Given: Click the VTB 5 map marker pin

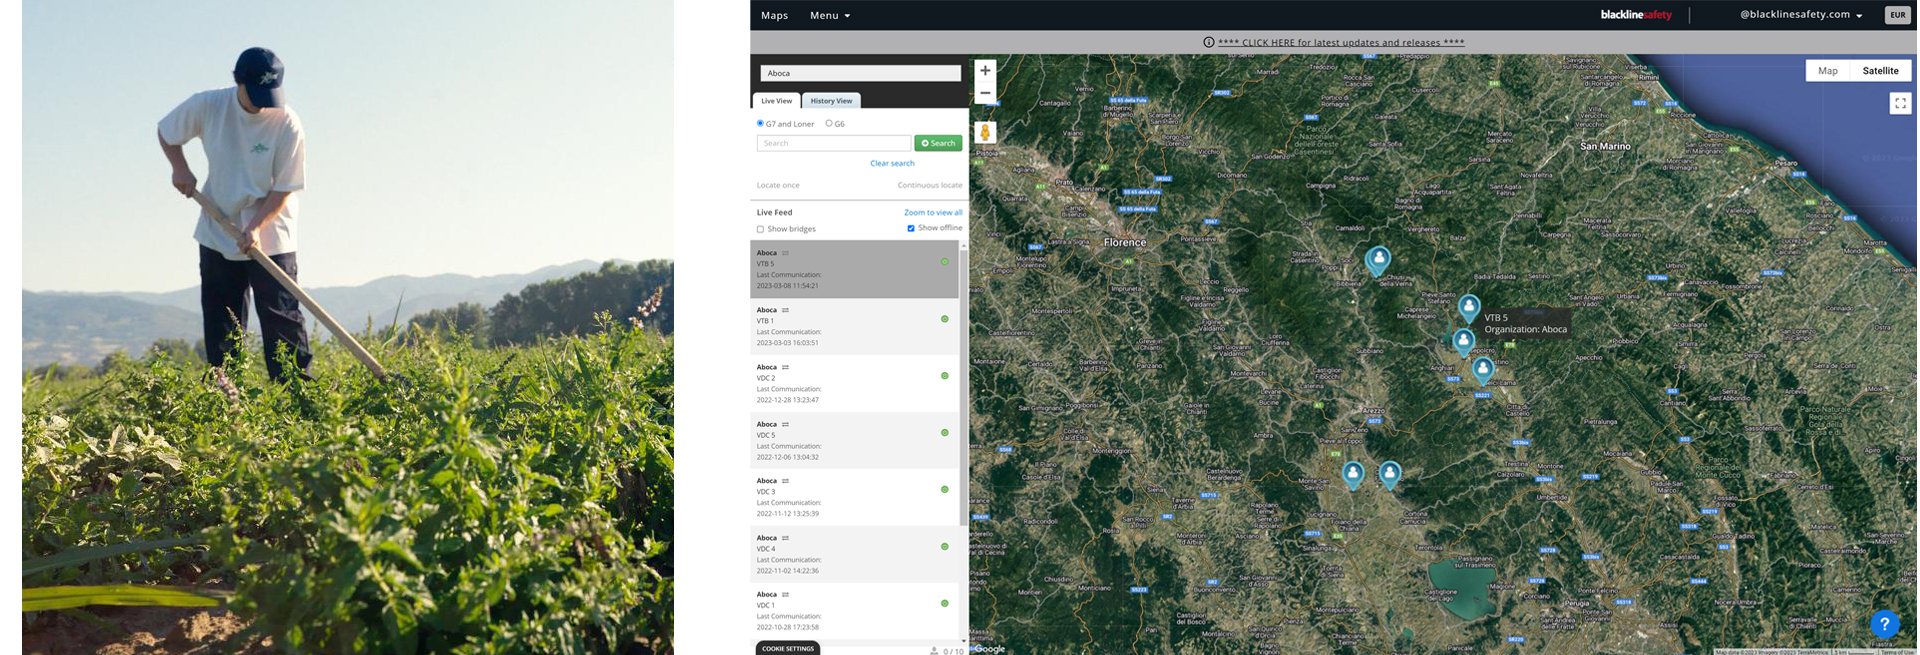Looking at the screenshot, I should (1468, 307).
